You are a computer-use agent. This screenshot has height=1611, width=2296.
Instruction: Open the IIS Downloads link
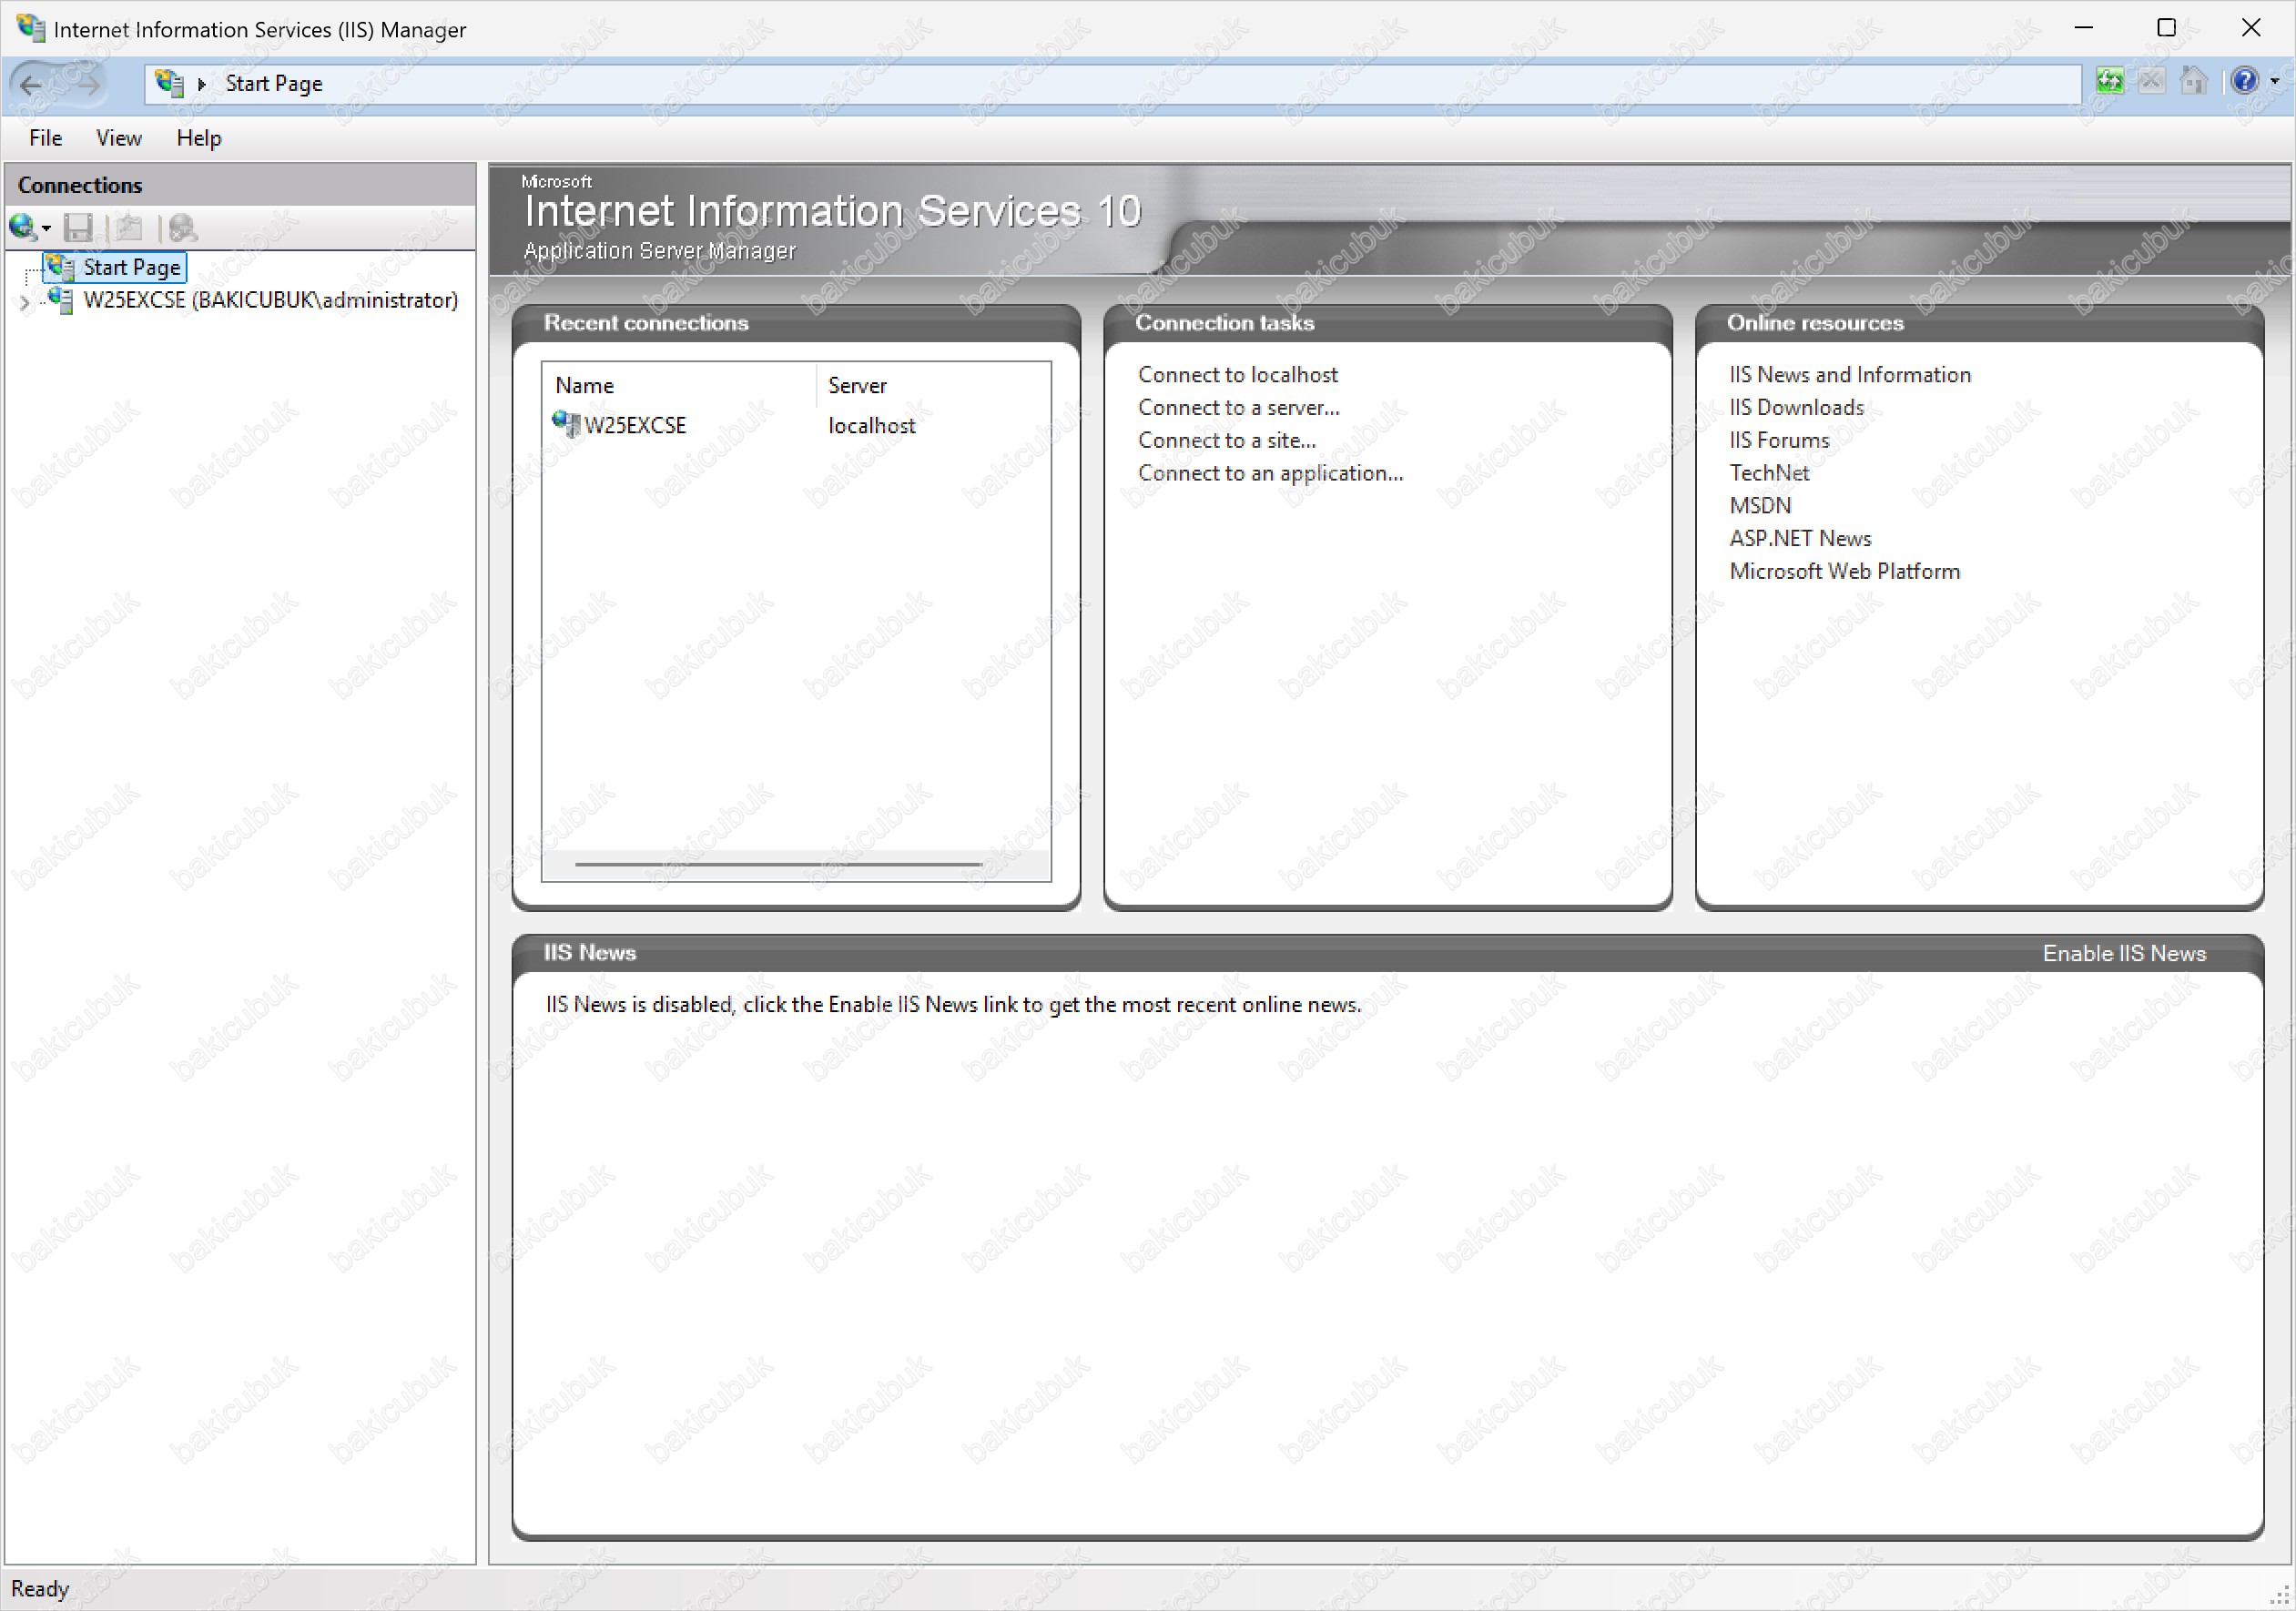(1797, 407)
